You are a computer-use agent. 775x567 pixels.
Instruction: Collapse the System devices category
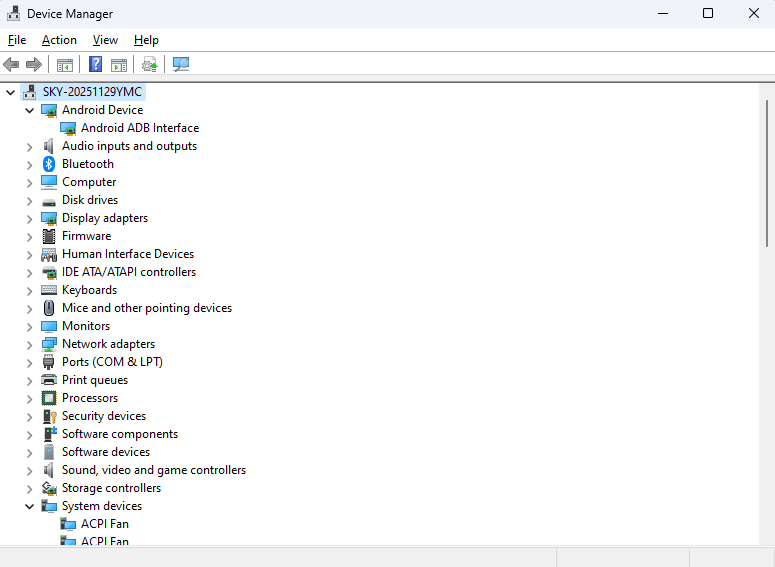[30, 506]
